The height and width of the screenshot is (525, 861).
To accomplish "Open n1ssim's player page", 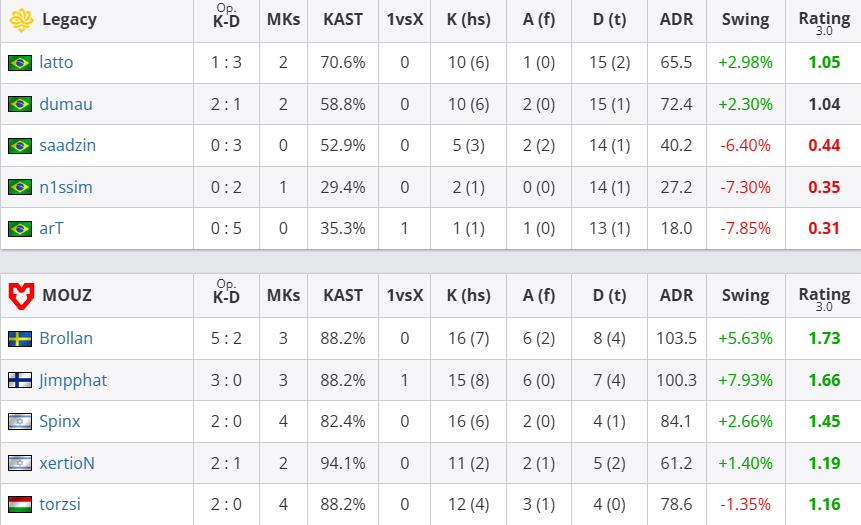I will [66, 187].
